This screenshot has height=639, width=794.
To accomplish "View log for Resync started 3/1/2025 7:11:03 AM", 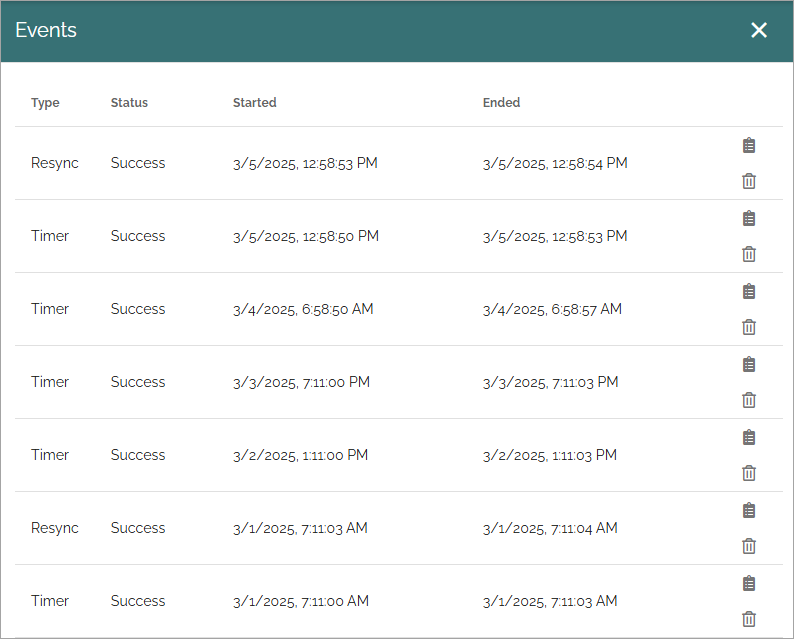I will point(749,510).
